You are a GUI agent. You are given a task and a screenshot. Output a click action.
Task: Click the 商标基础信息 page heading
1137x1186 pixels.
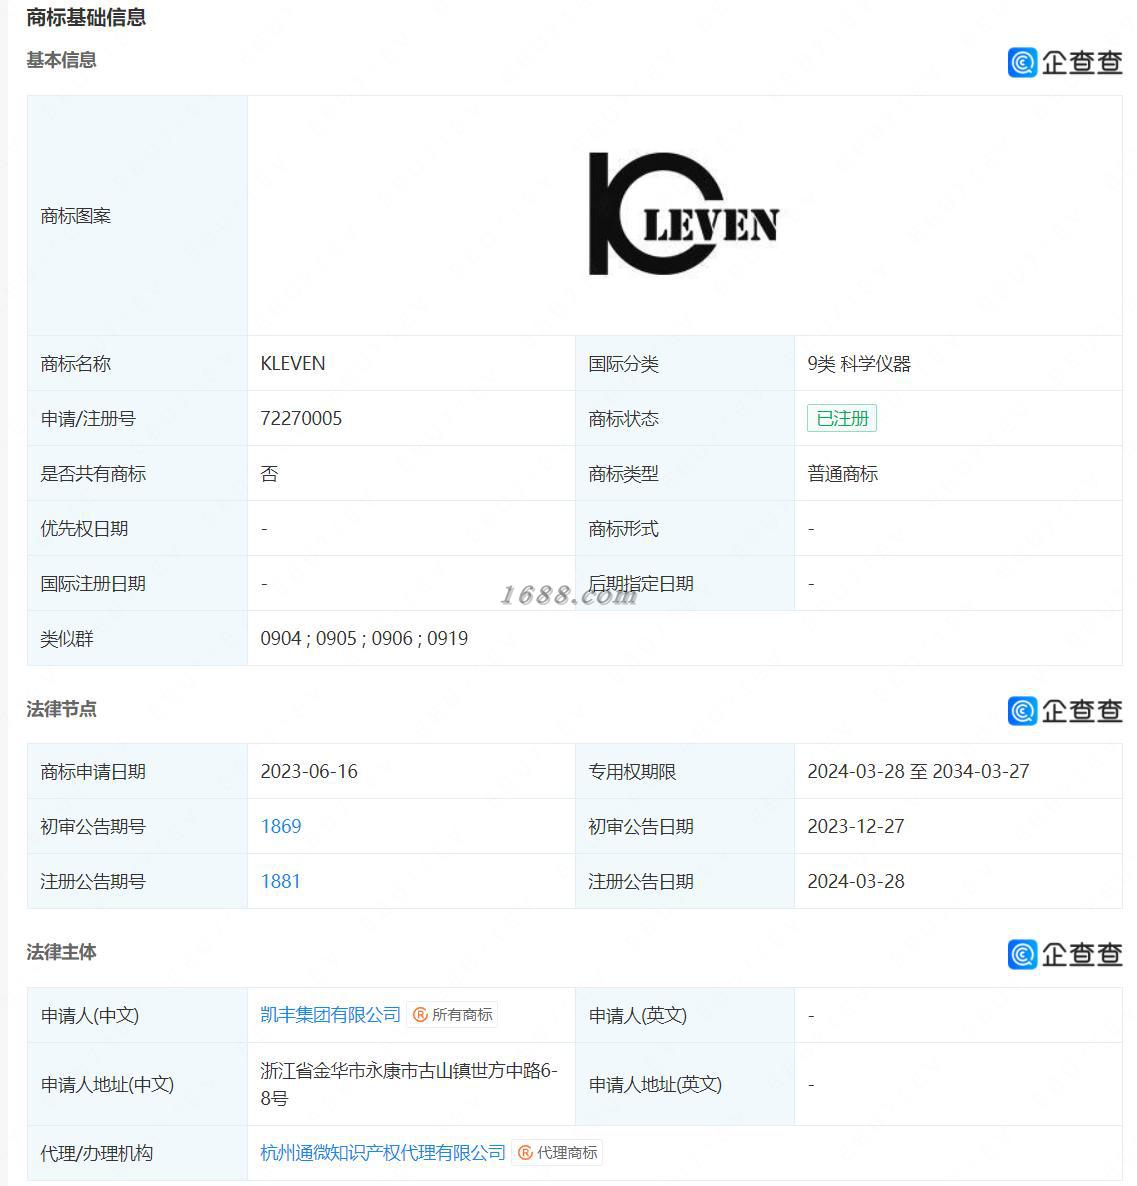pos(86,17)
